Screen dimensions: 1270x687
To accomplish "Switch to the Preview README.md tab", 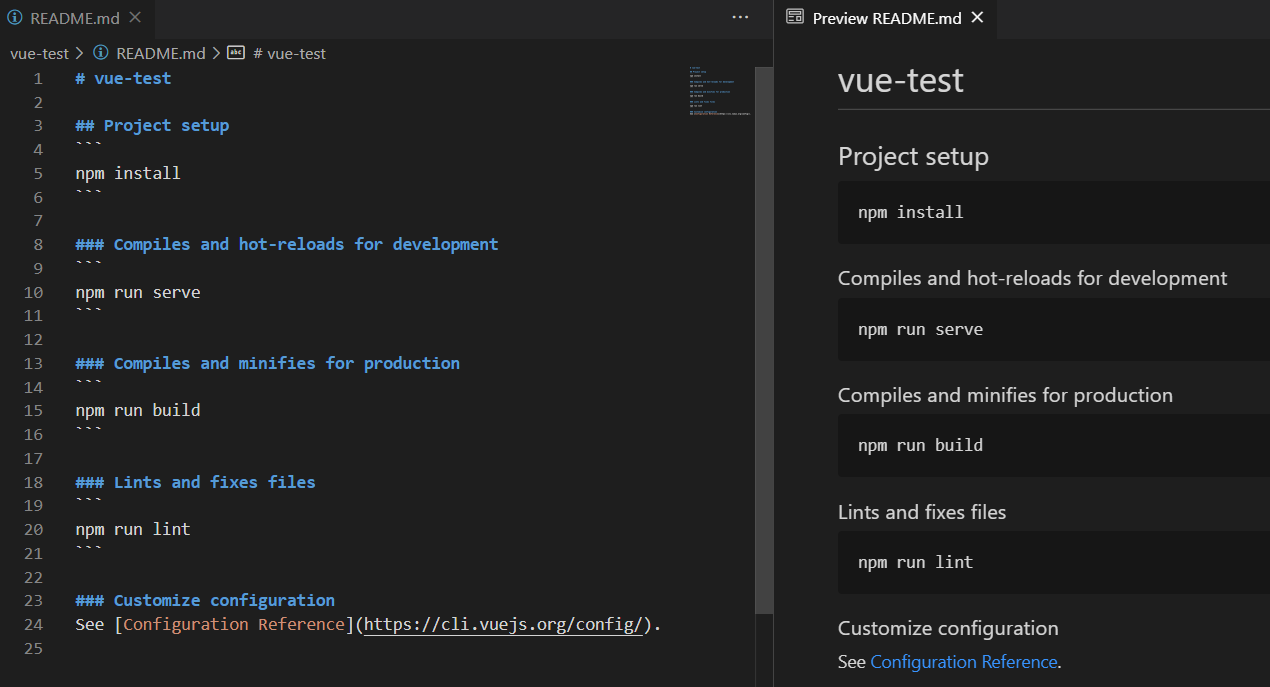I will click(x=886, y=18).
